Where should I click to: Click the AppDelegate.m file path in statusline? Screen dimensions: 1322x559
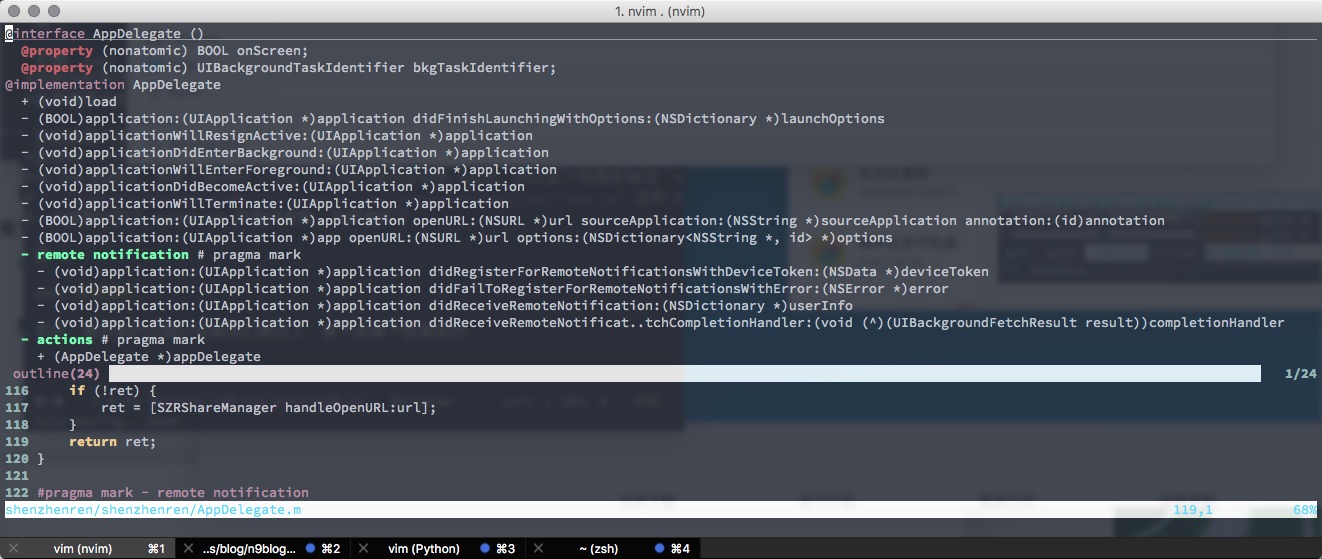tap(153, 510)
